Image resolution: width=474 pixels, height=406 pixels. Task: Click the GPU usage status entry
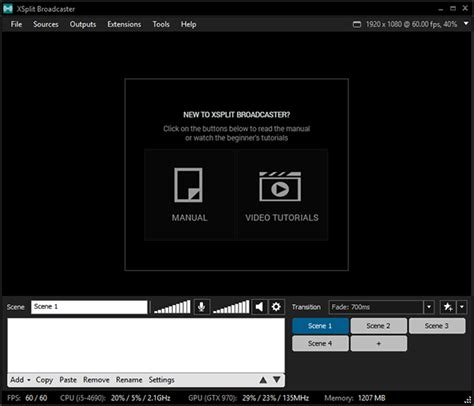coord(249,398)
